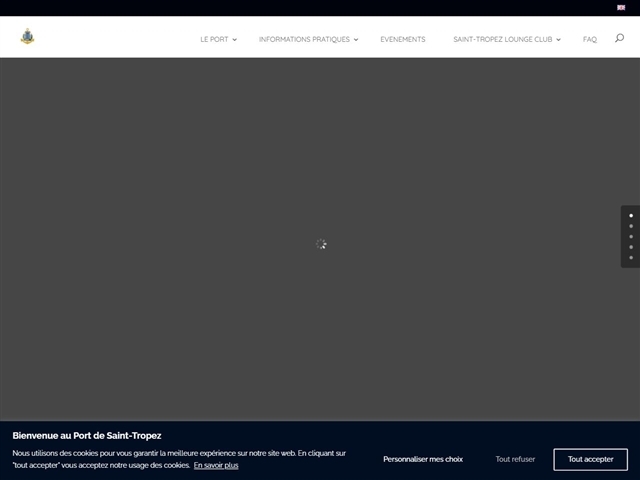640x480 pixels.
Task: Open the LE PORT menu item
Action: click(x=214, y=40)
